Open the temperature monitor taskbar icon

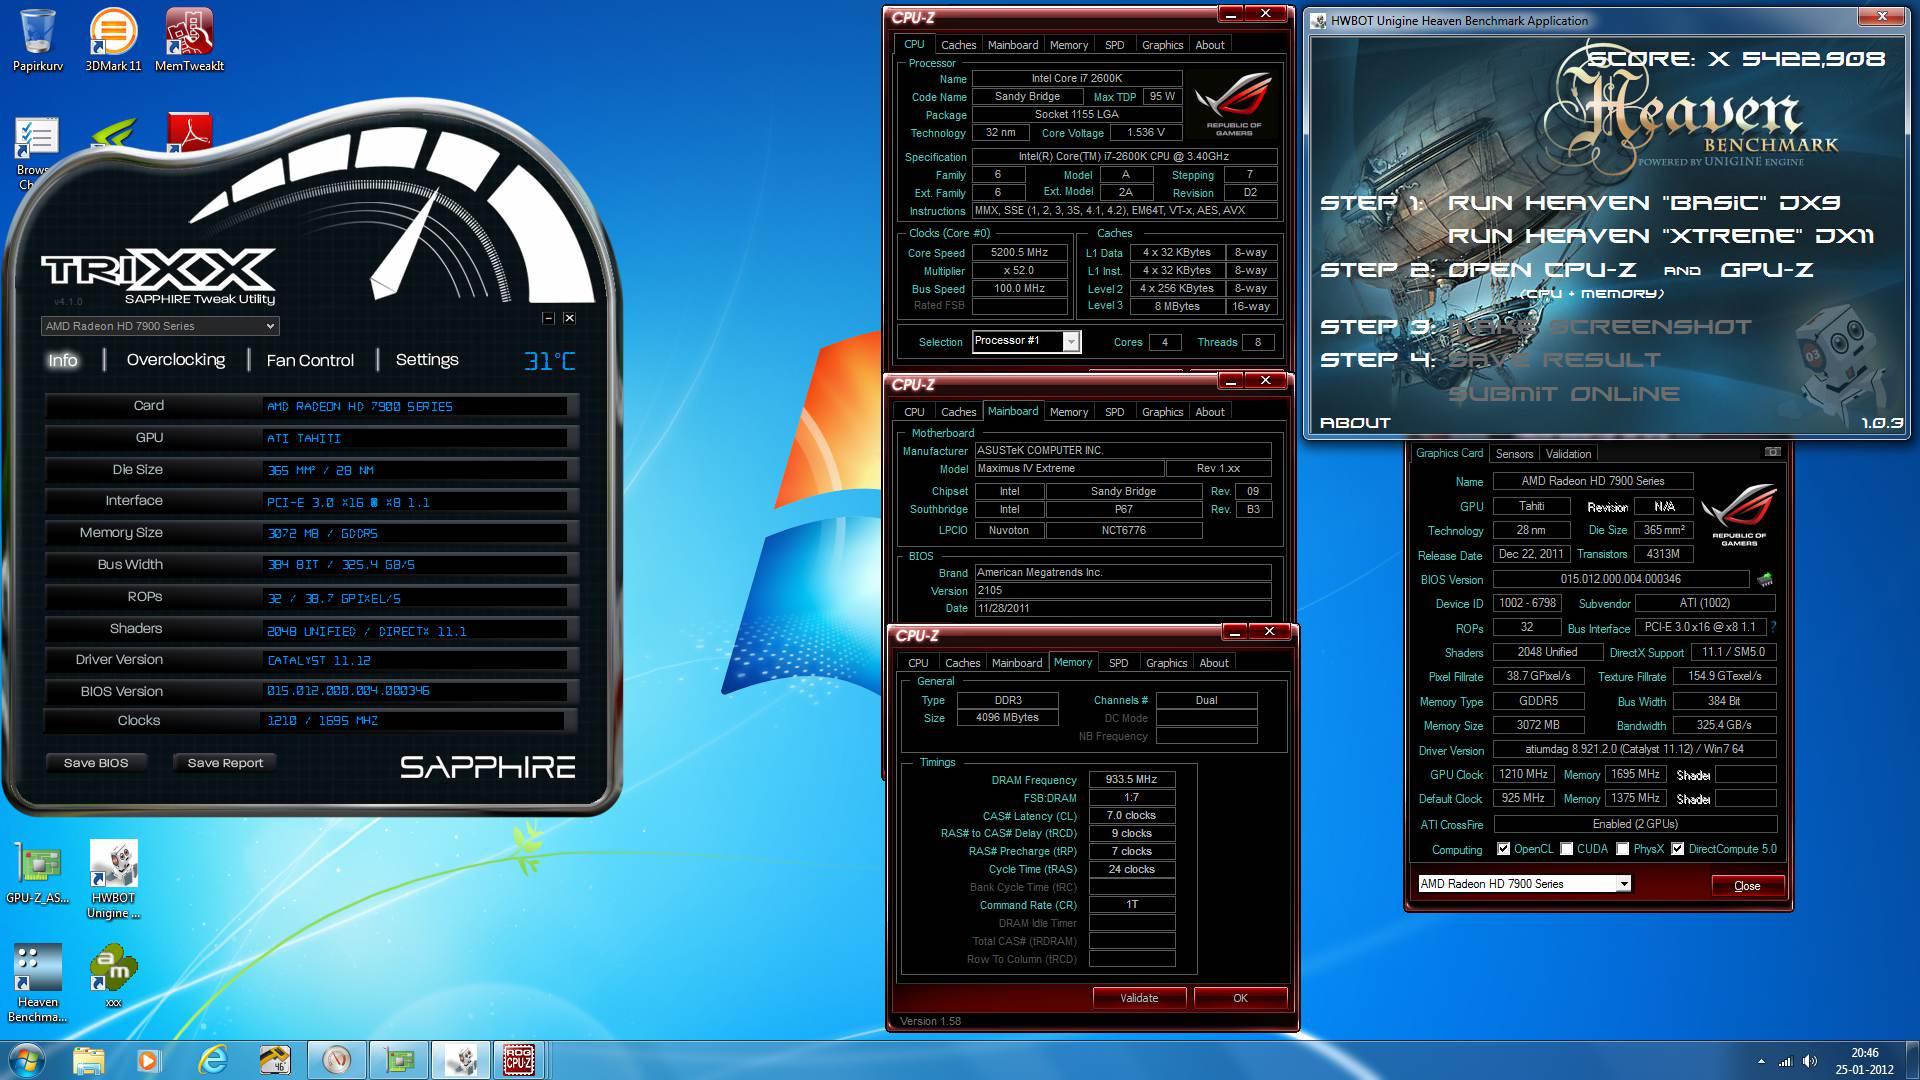click(x=274, y=1059)
